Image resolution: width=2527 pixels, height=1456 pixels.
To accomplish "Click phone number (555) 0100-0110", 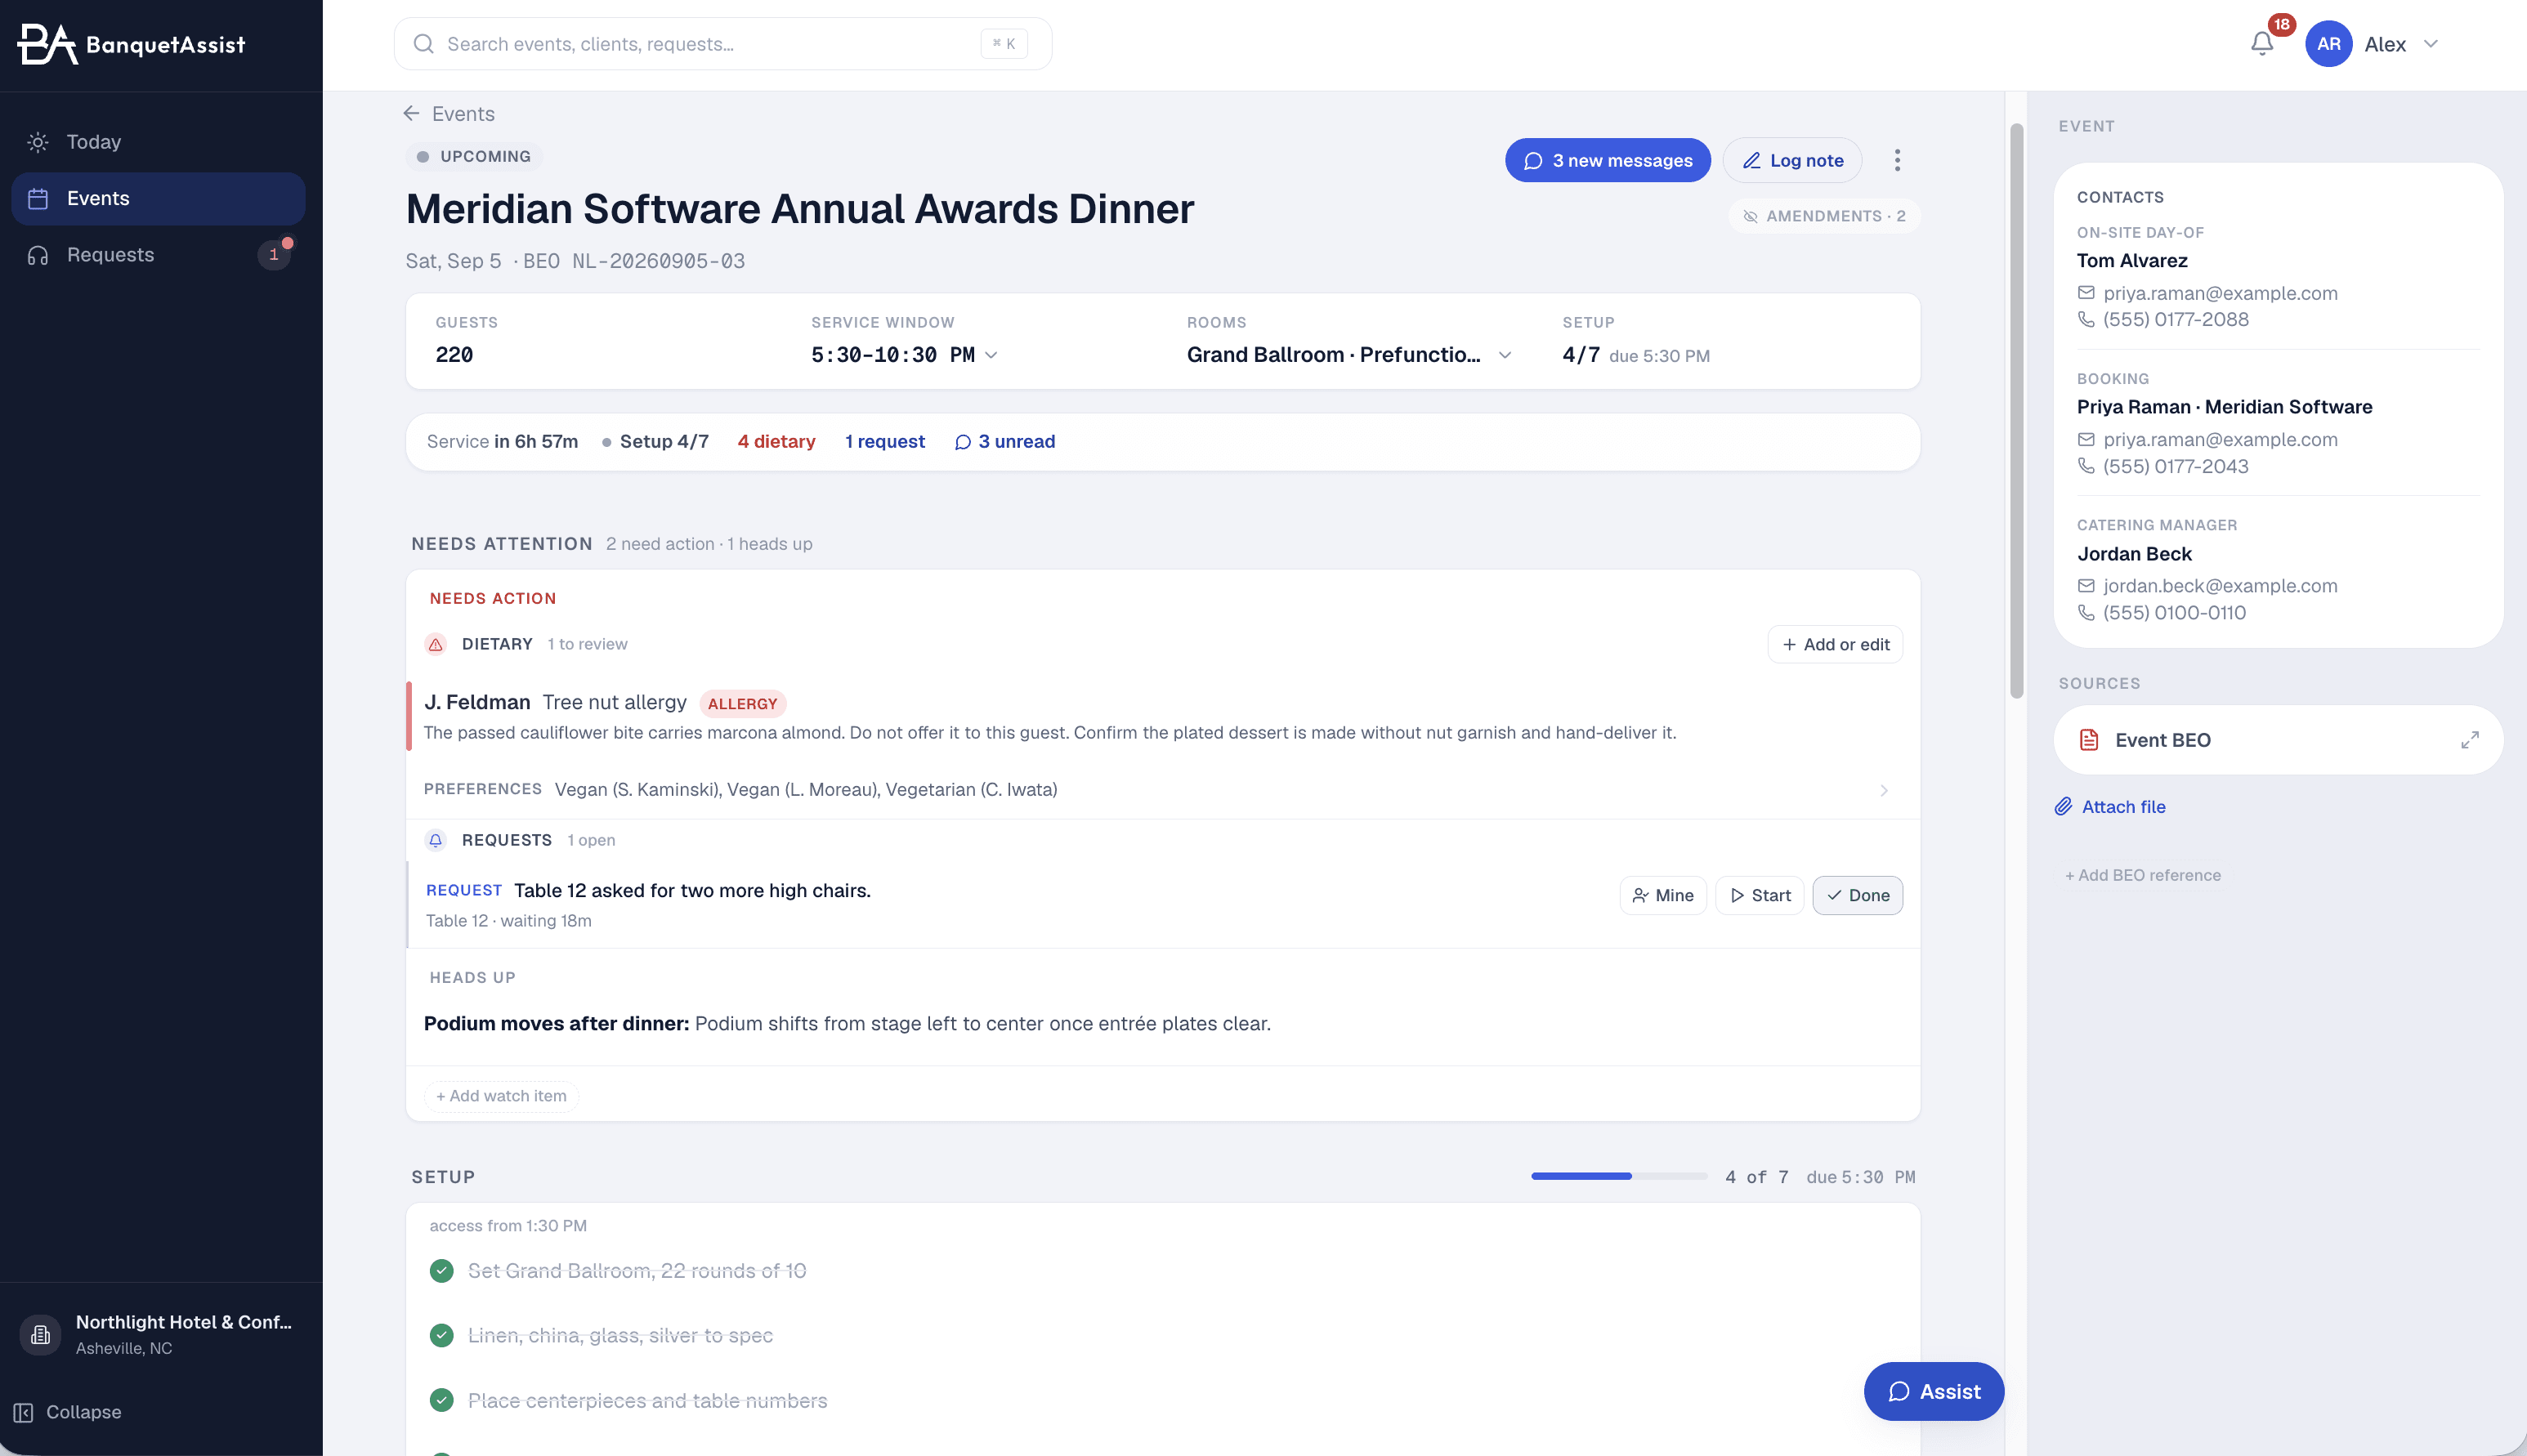I will (x=2174, y=612).
